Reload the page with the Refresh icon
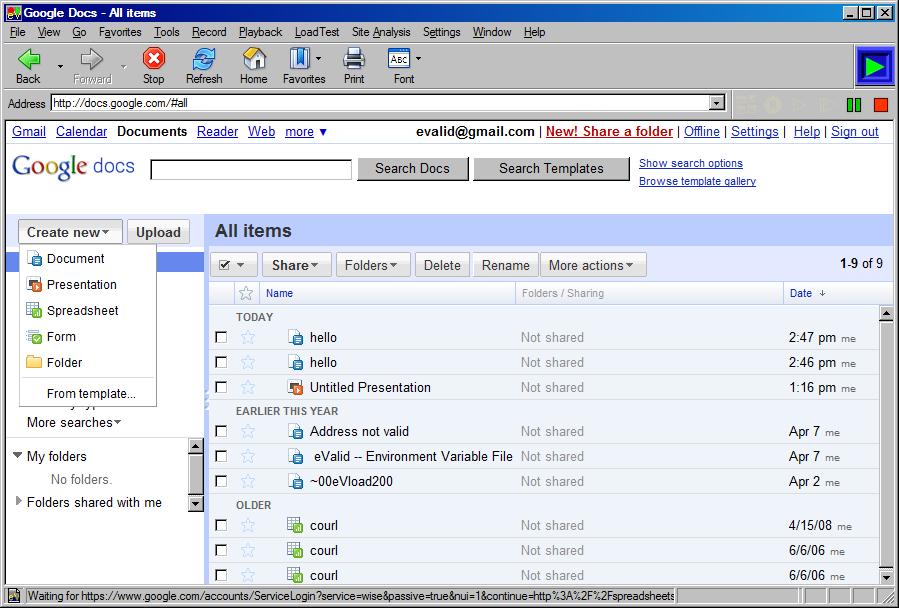The height and width of the screenshot is (608, 899). pyautogui.click(x=204, y=59)
